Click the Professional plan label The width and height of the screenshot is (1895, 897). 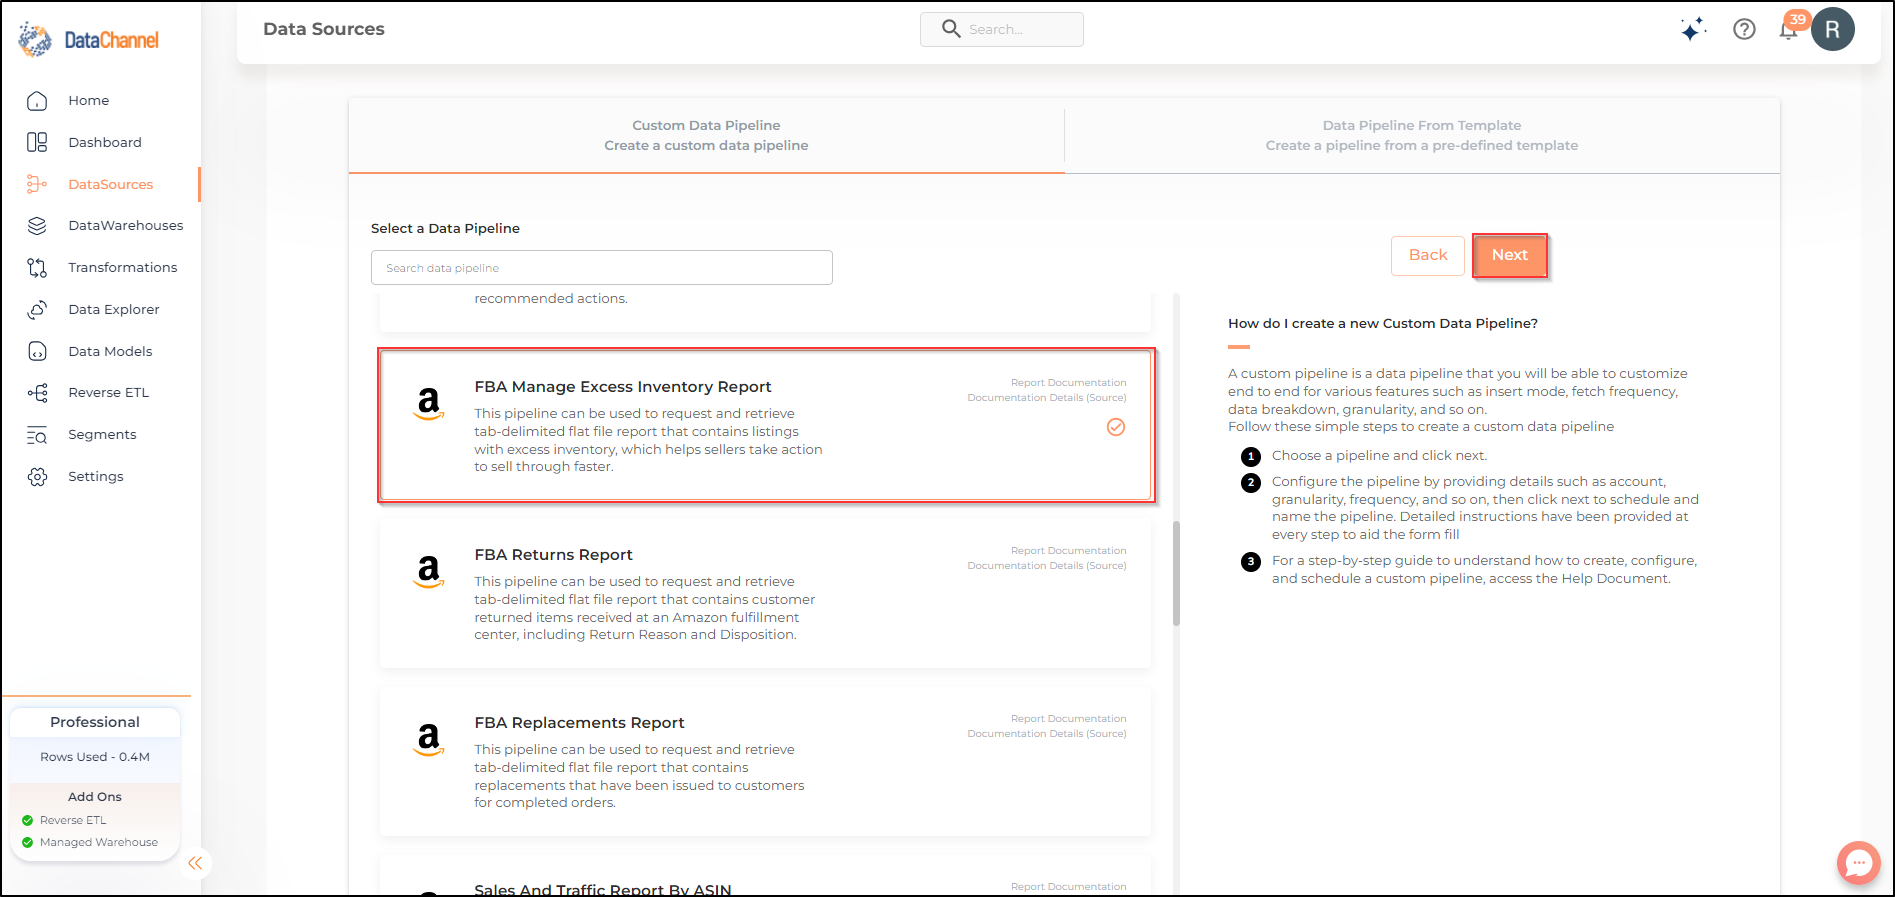pos(95,722)
